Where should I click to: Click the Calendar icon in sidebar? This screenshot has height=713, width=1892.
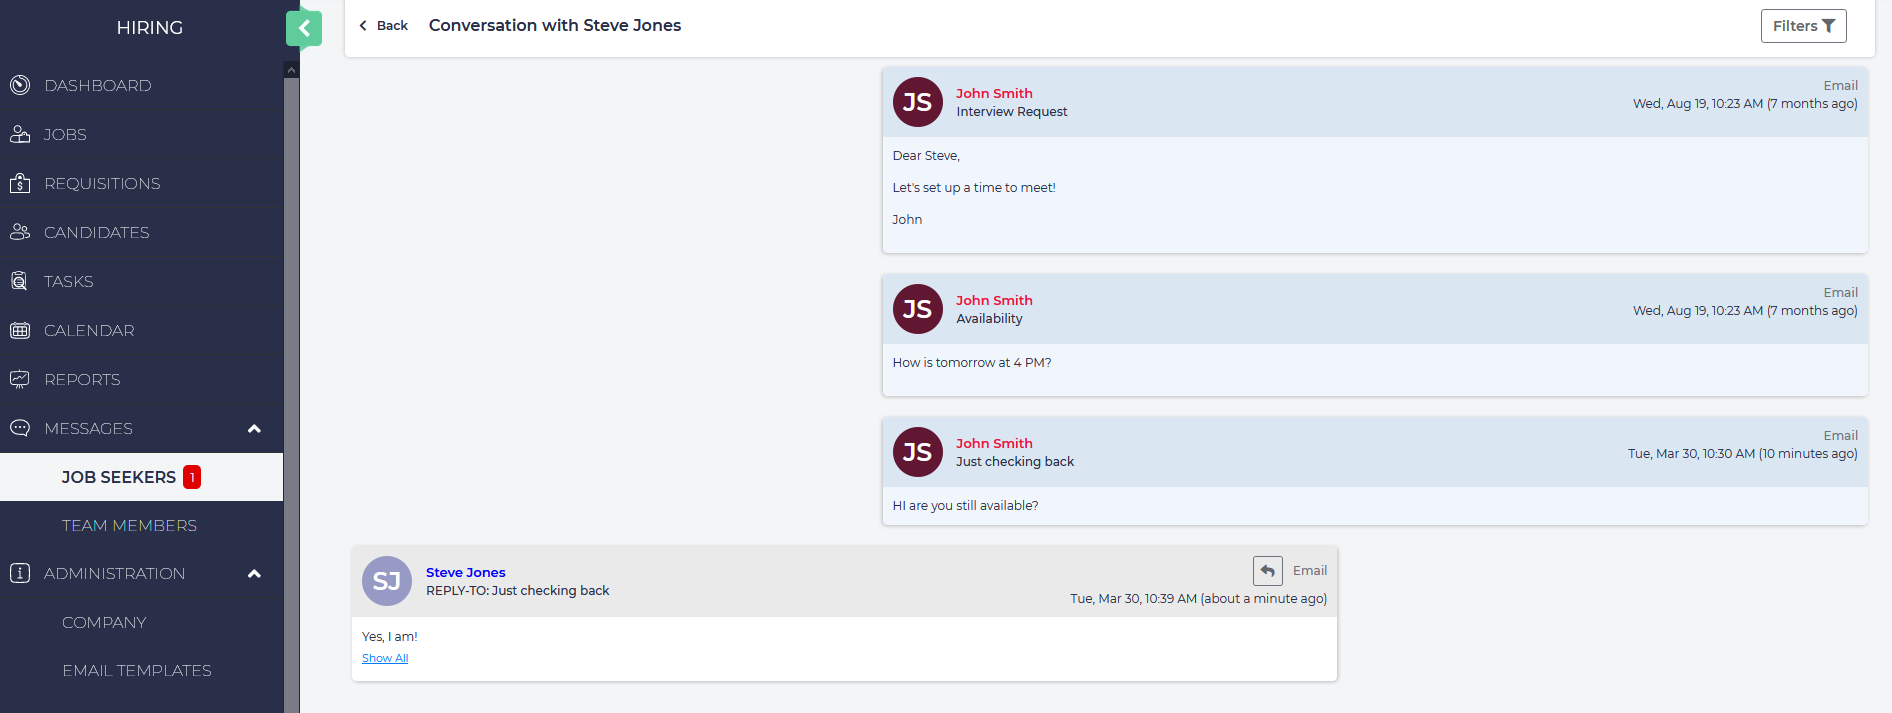tap(20, 330)
